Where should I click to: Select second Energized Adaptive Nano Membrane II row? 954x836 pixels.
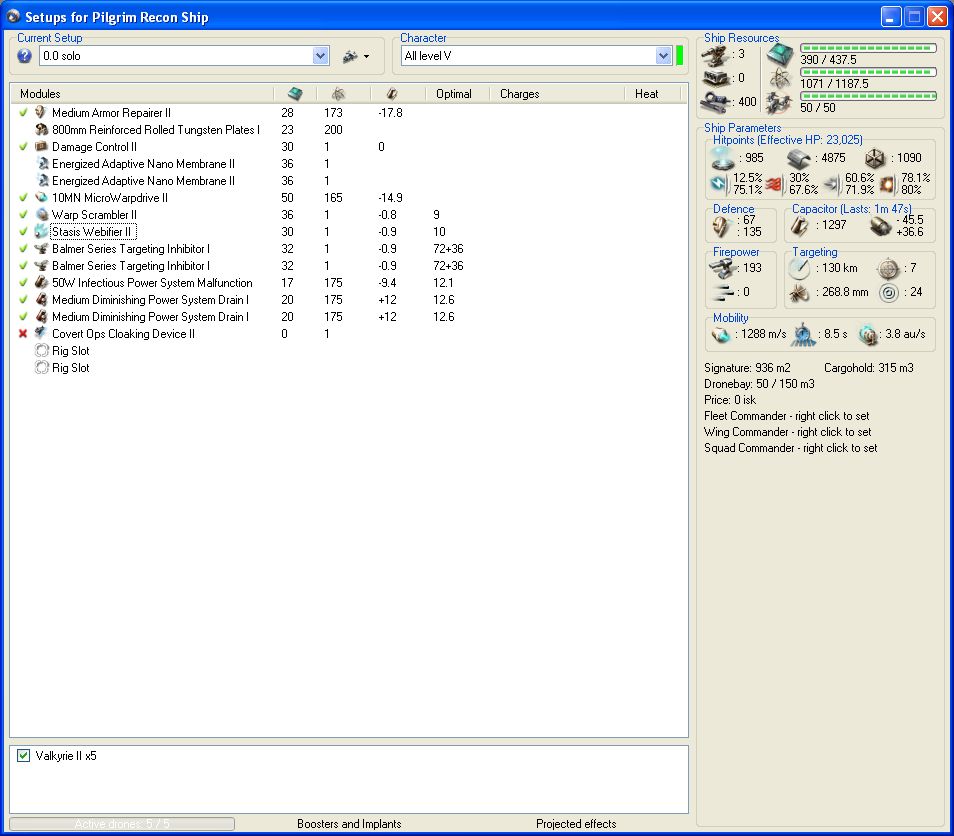click(x=350, y=181)
